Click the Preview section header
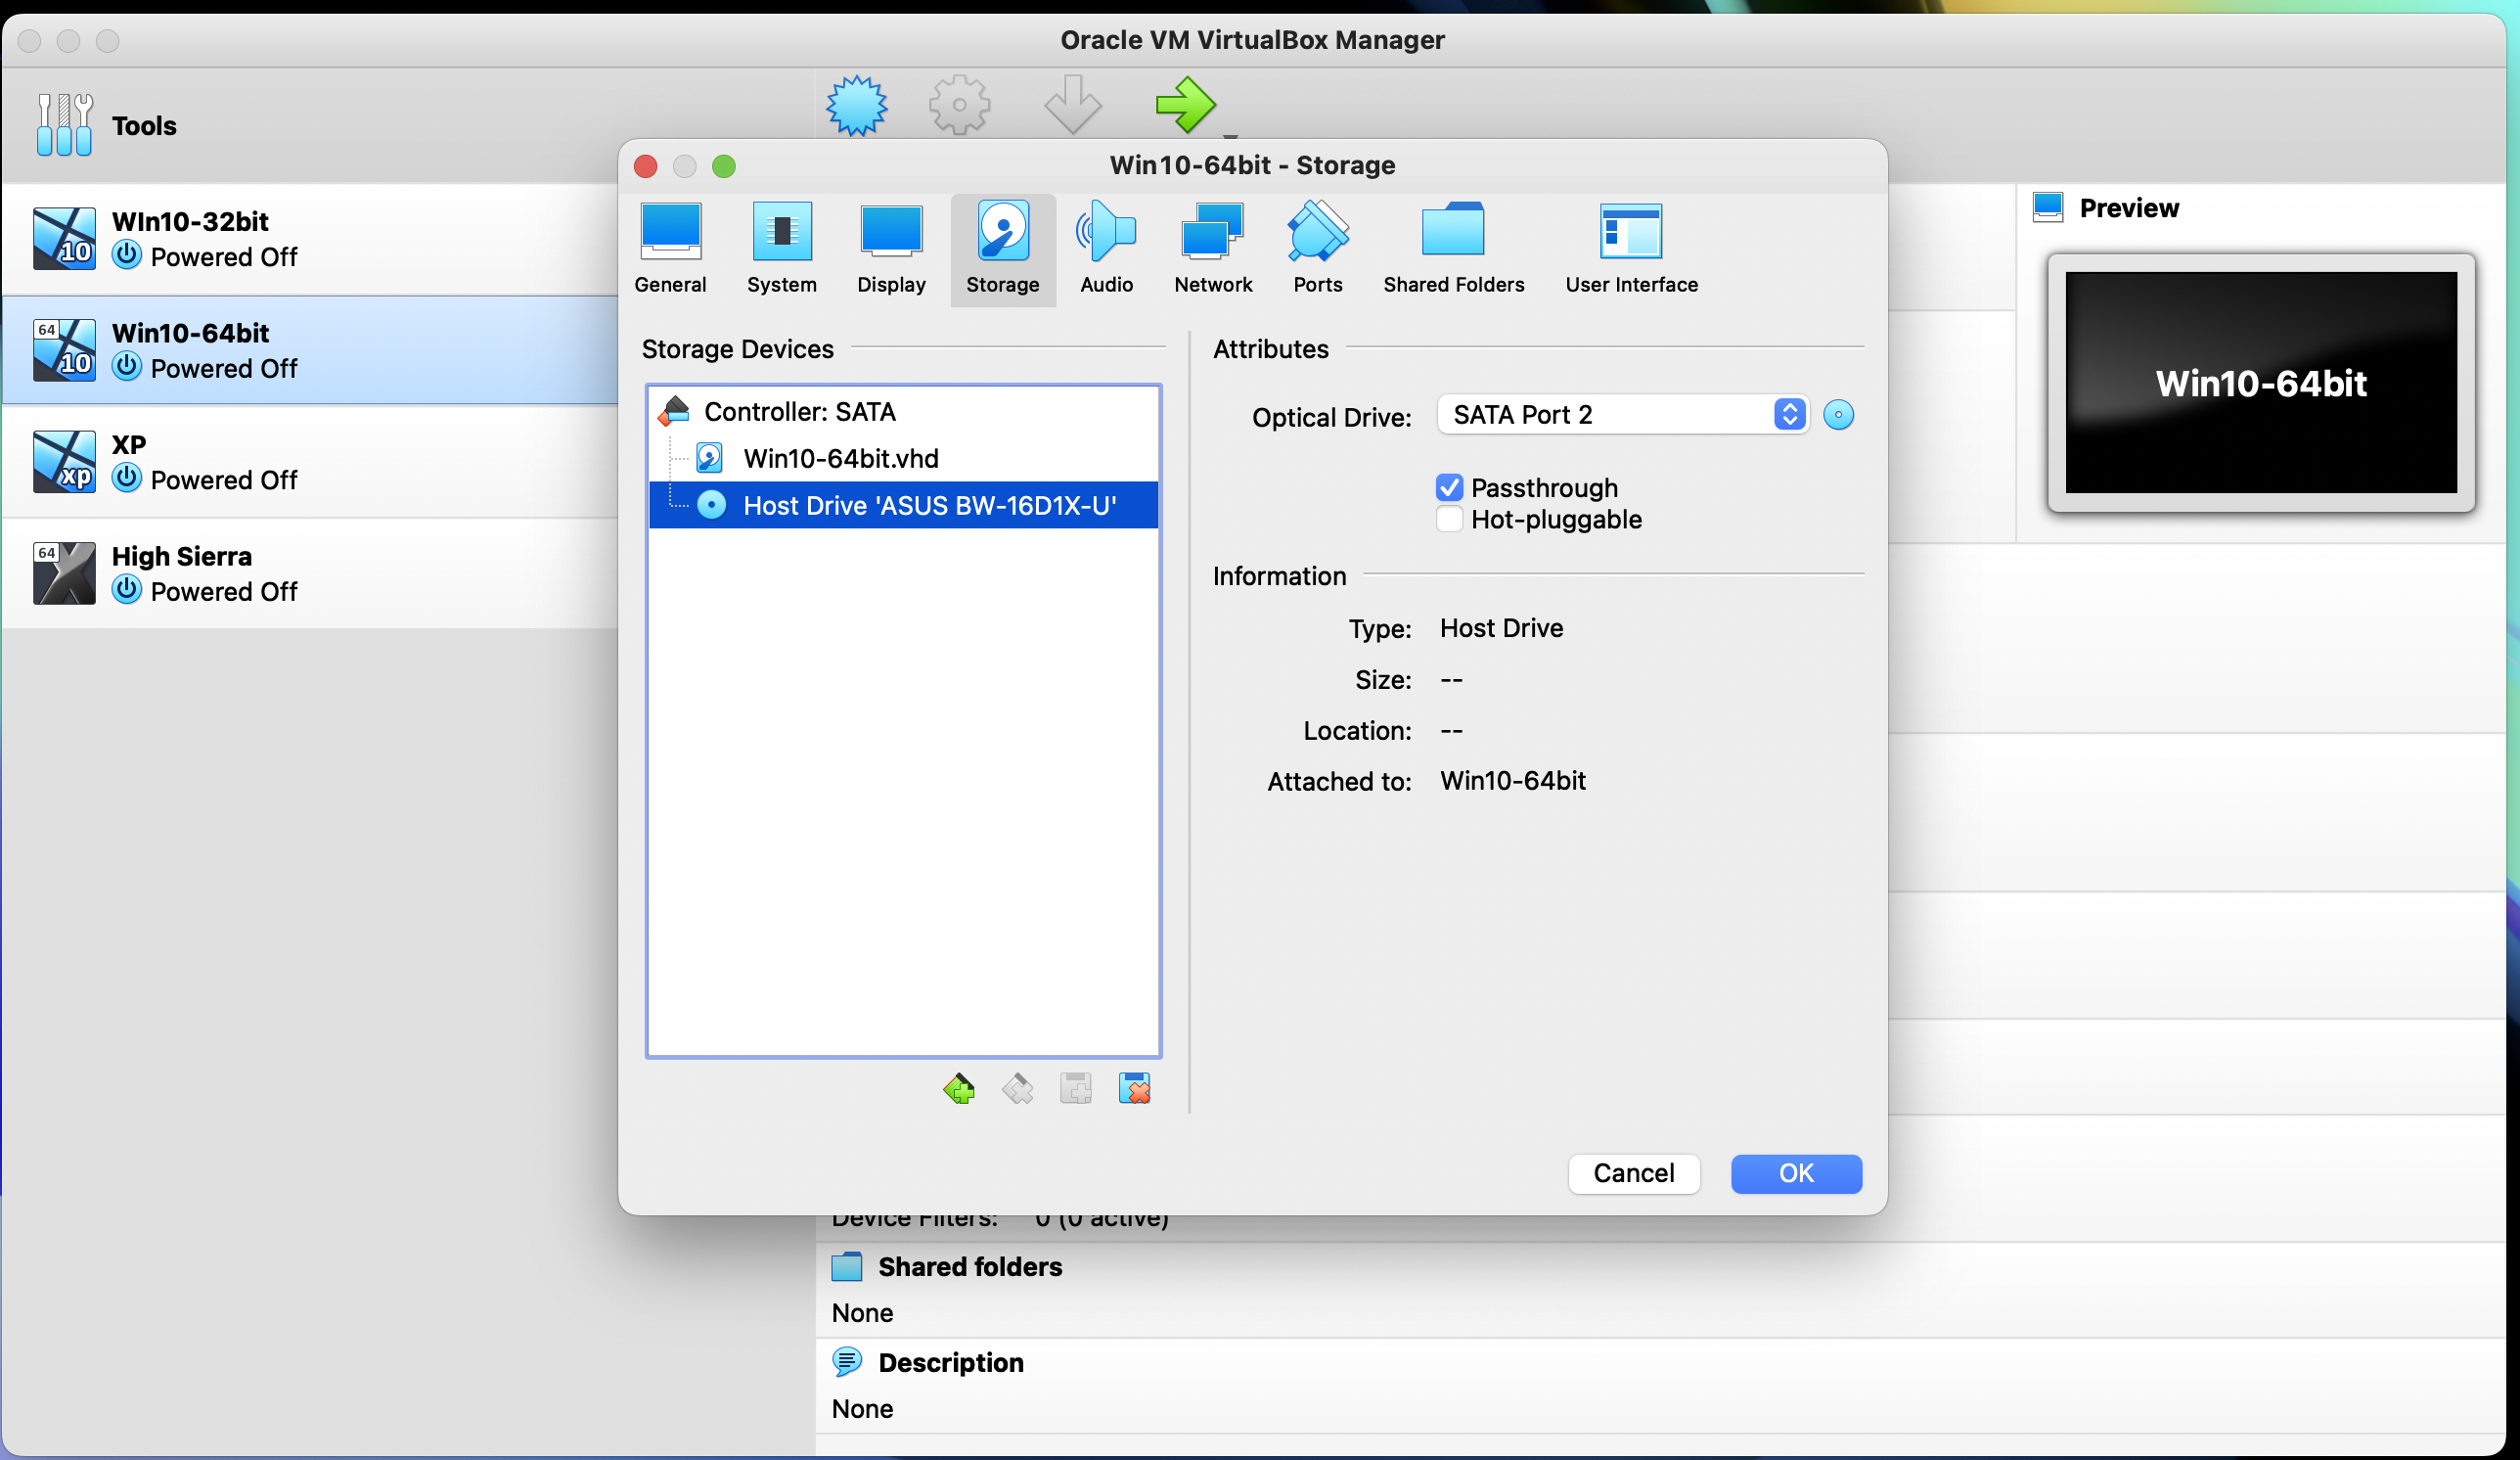The height and width of the screenshot is (1460, 2520). coord(2128,208)
